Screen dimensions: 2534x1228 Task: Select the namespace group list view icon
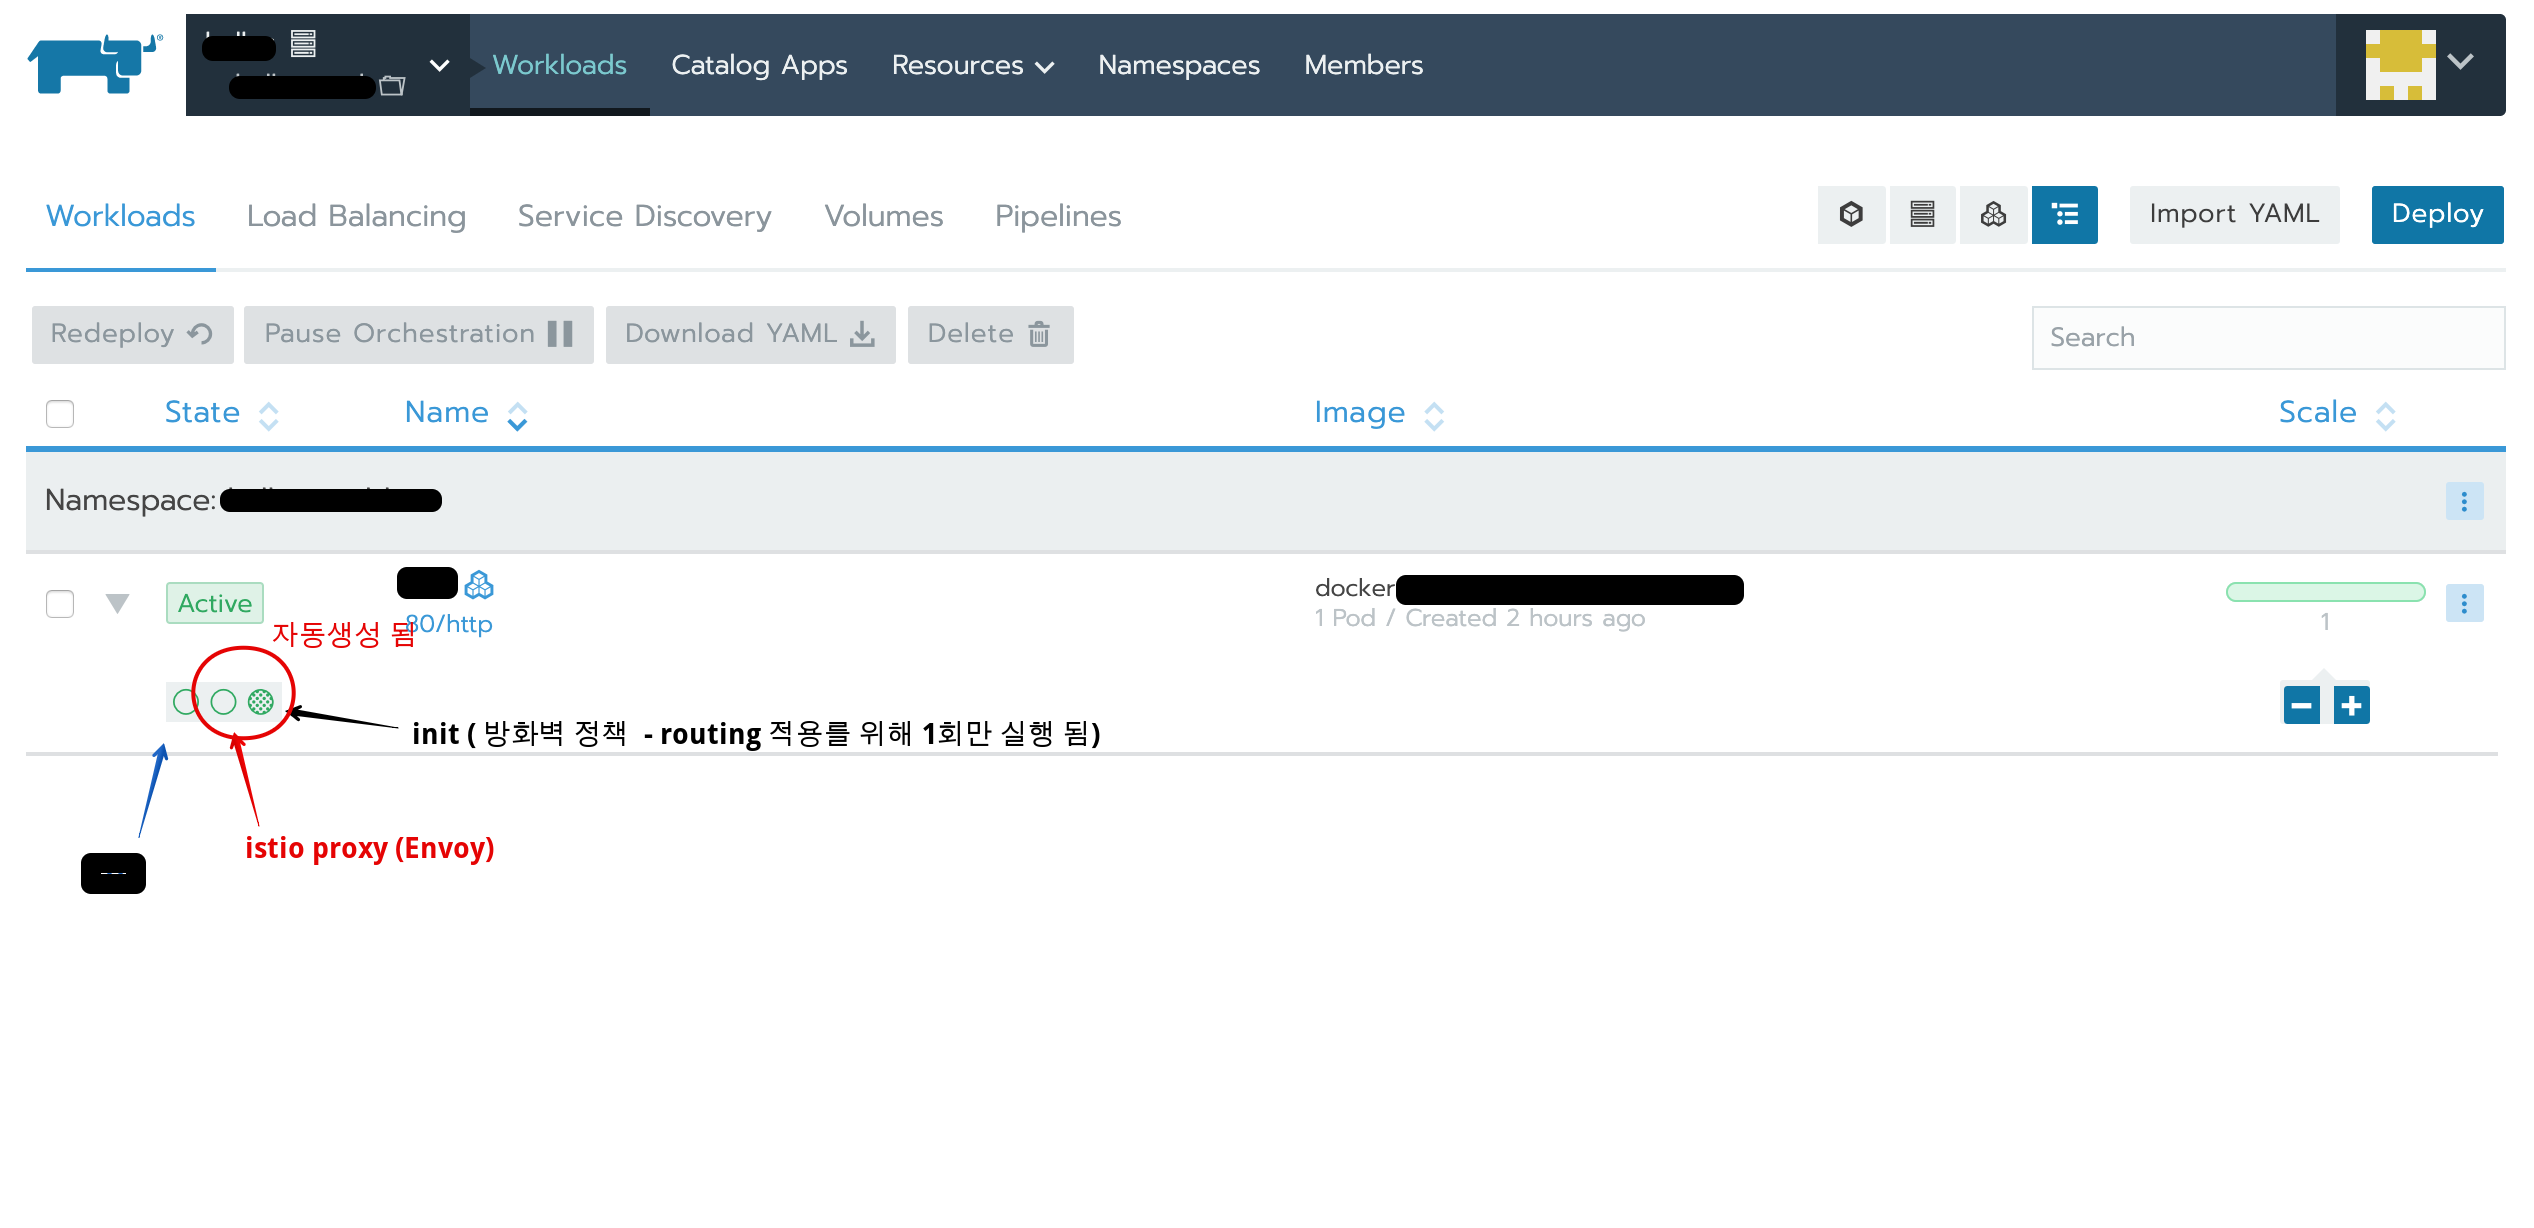click(2065, 214)
